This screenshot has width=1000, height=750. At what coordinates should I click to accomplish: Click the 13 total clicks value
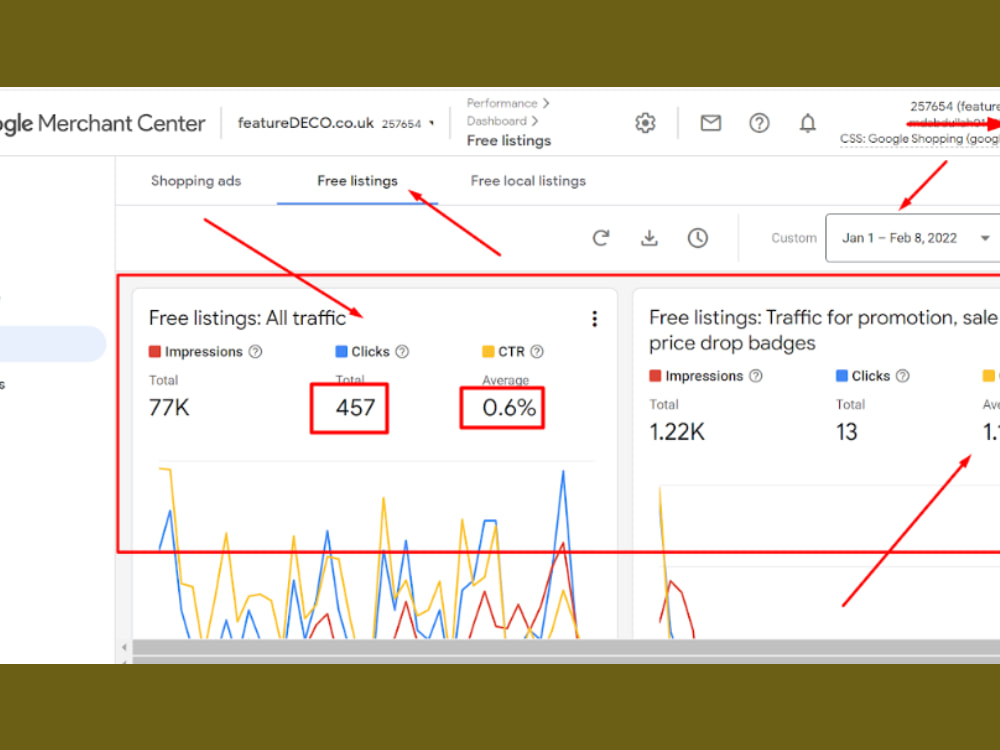pyautogui.click(x=847, y=432)
